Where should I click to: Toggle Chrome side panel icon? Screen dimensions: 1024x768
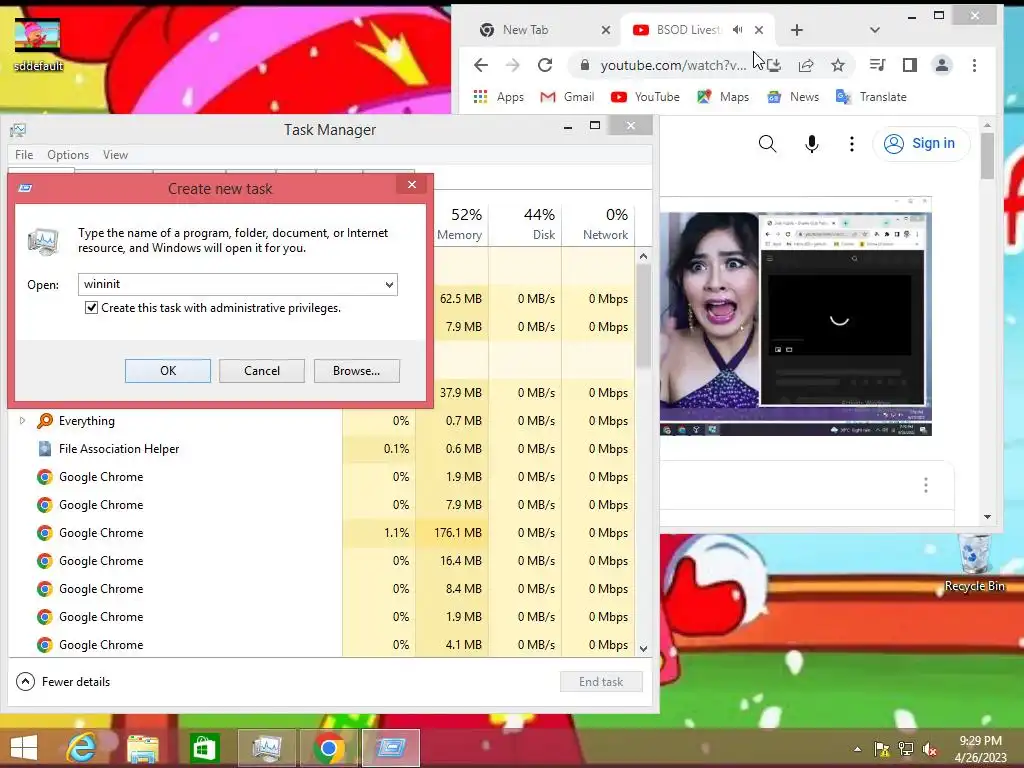(x=910, y=65)
